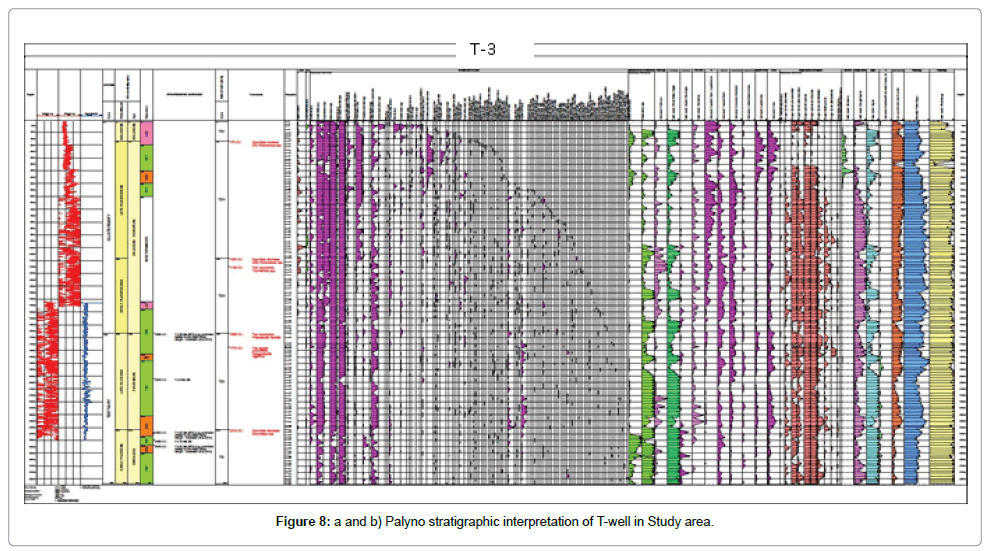Select the yellow filled column at far right
This screenshot has height=551, width=985.
[x=940, y=300]
